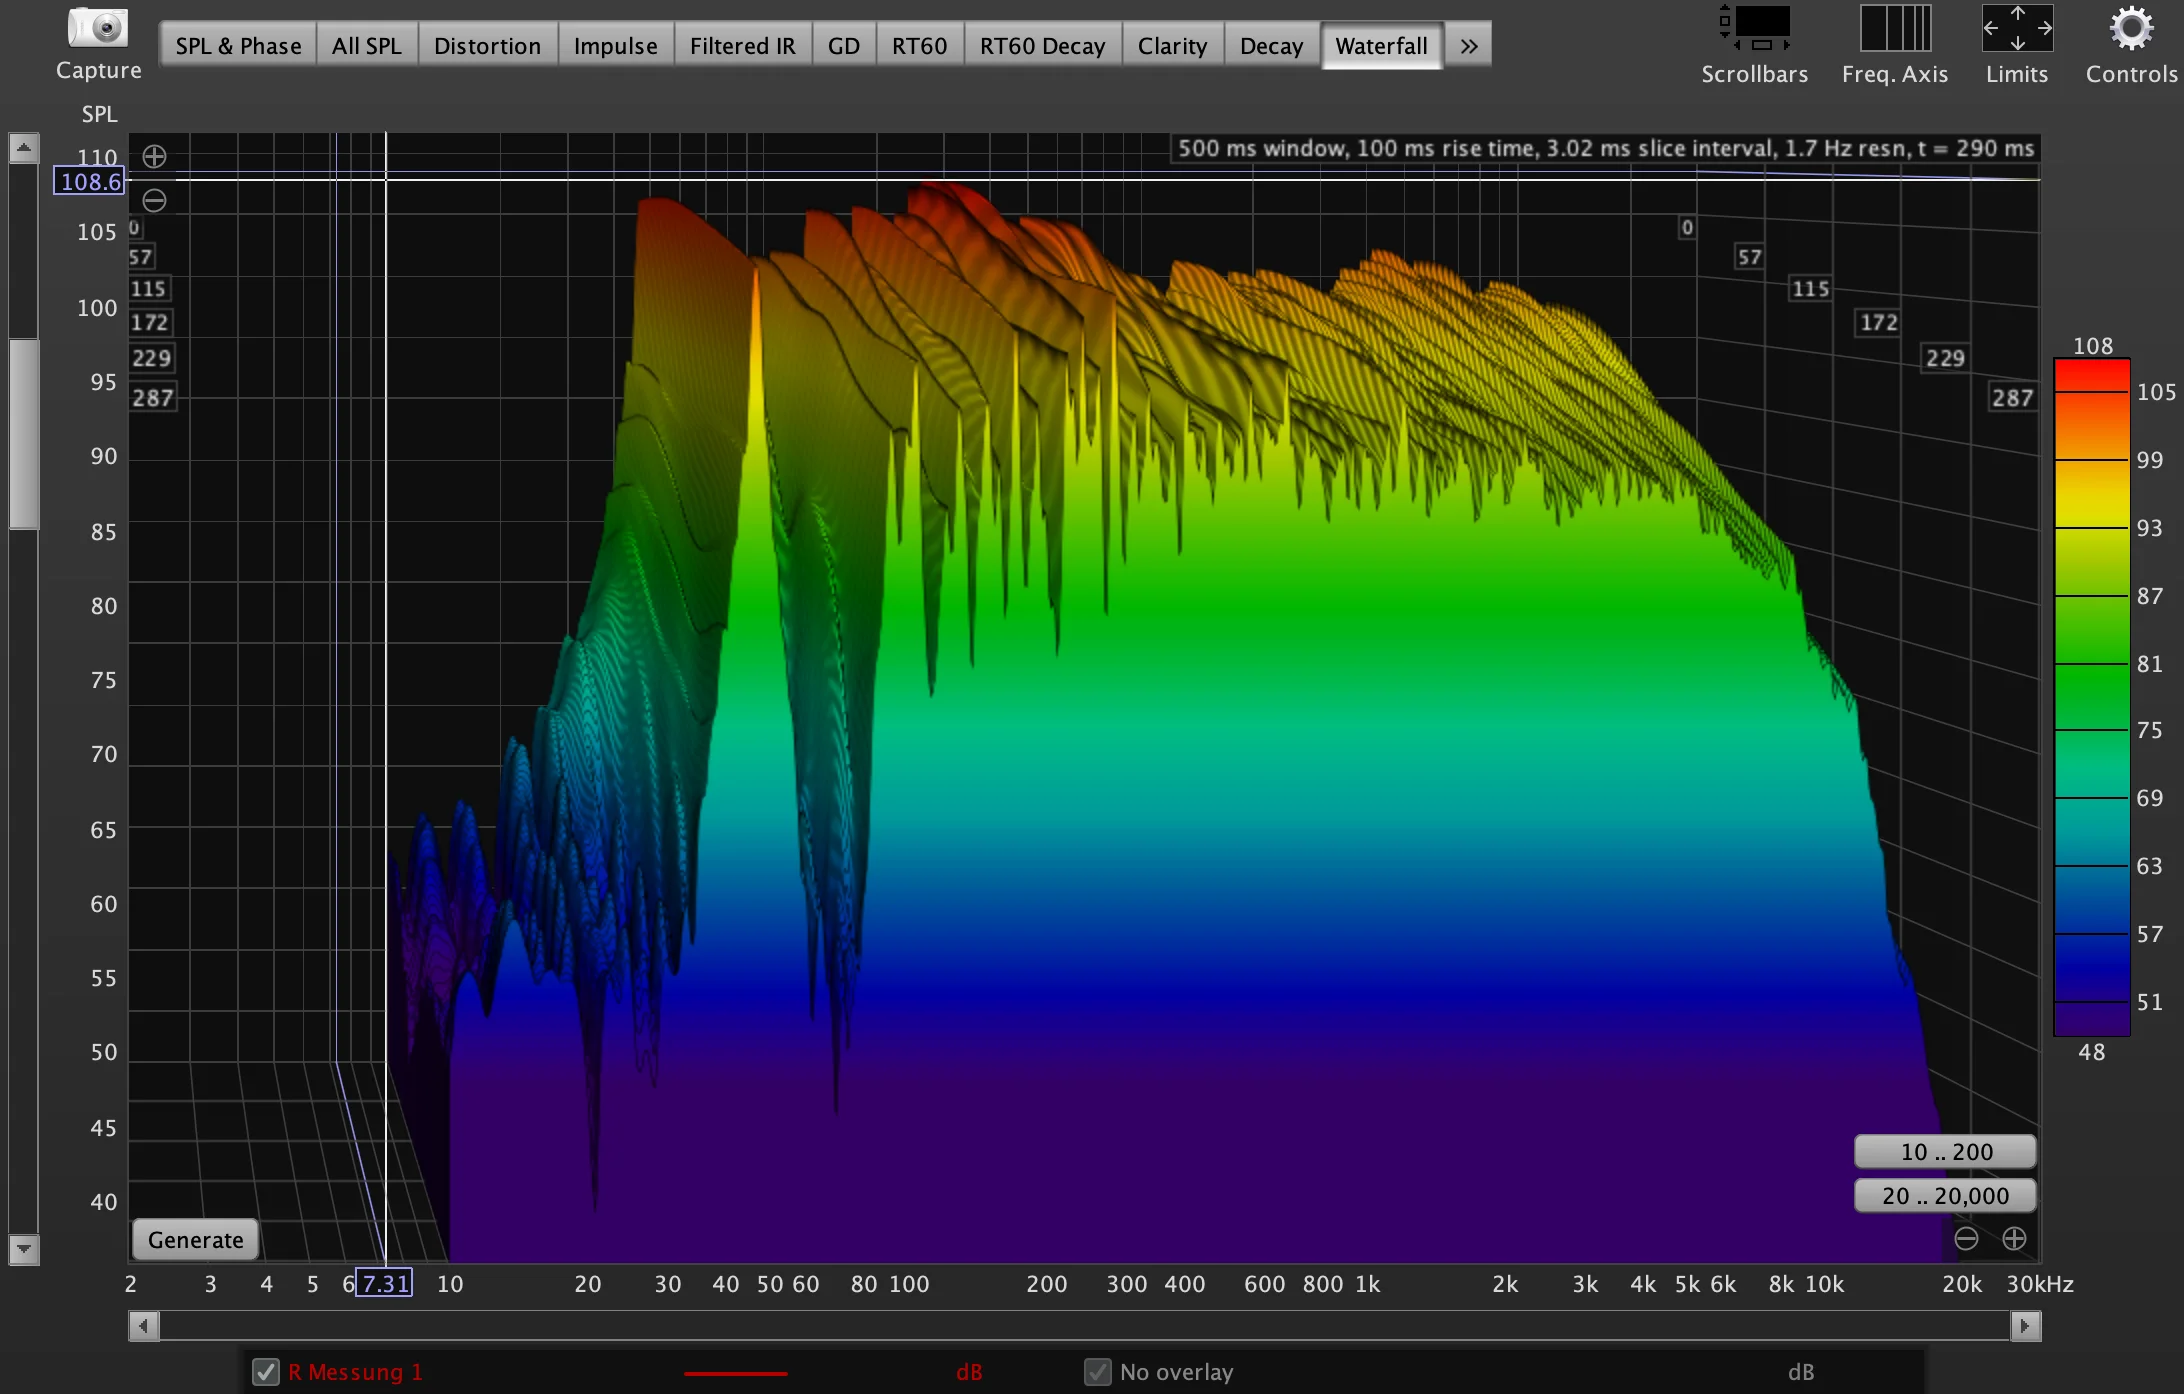Click the Capture camera icon
Viewport: 2184px width, 1394px height.
pyautogui.click(x=98, y=28)
